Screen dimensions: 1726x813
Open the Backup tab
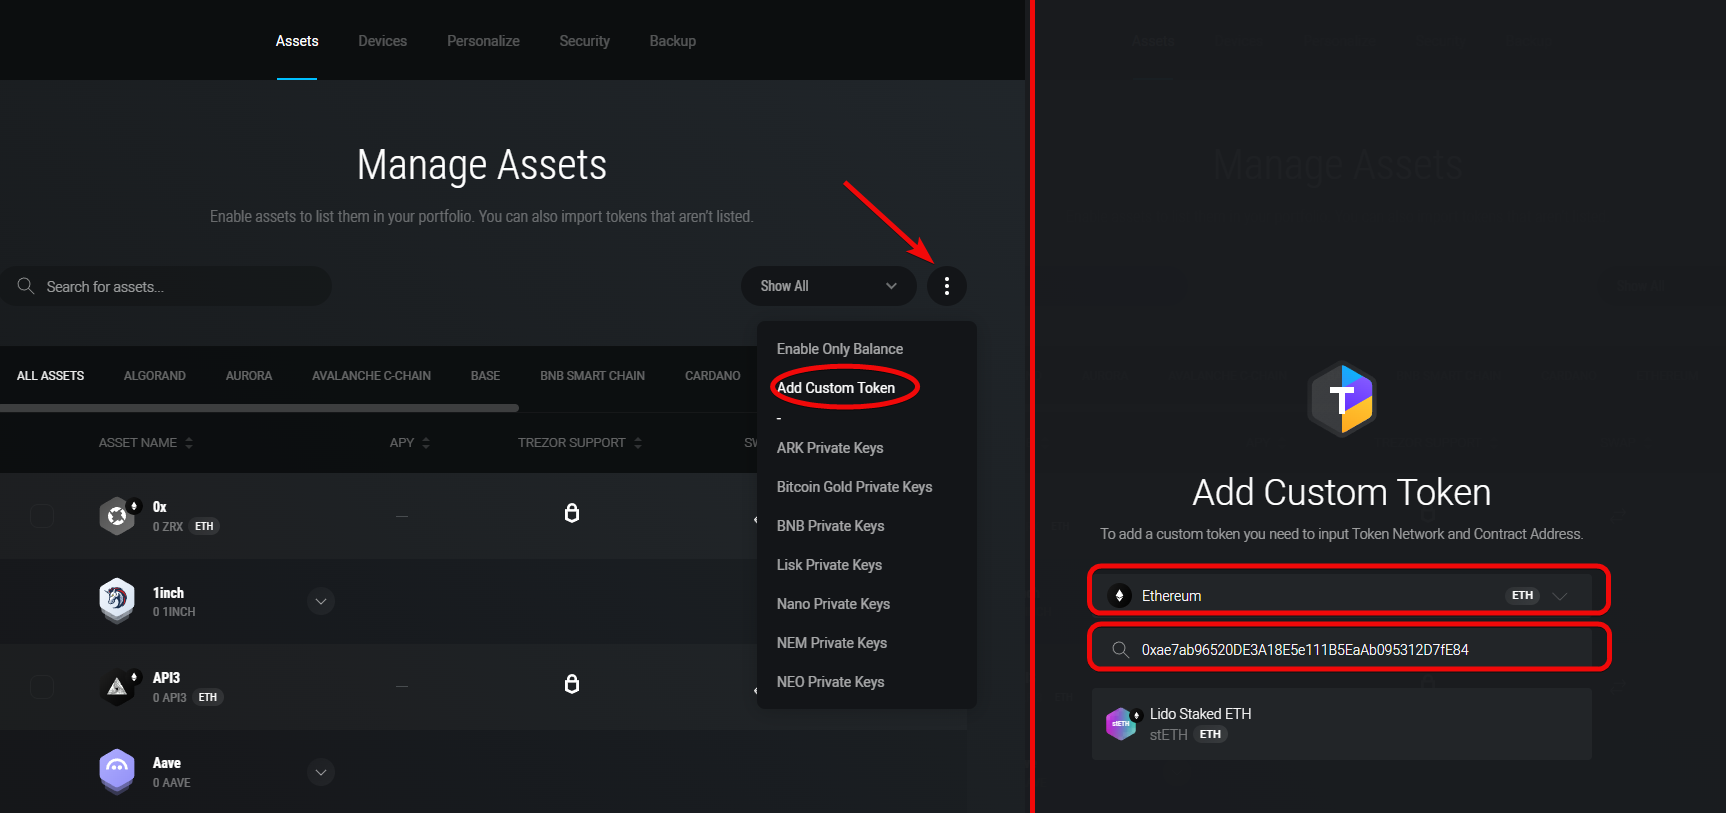tap(672, 41)
